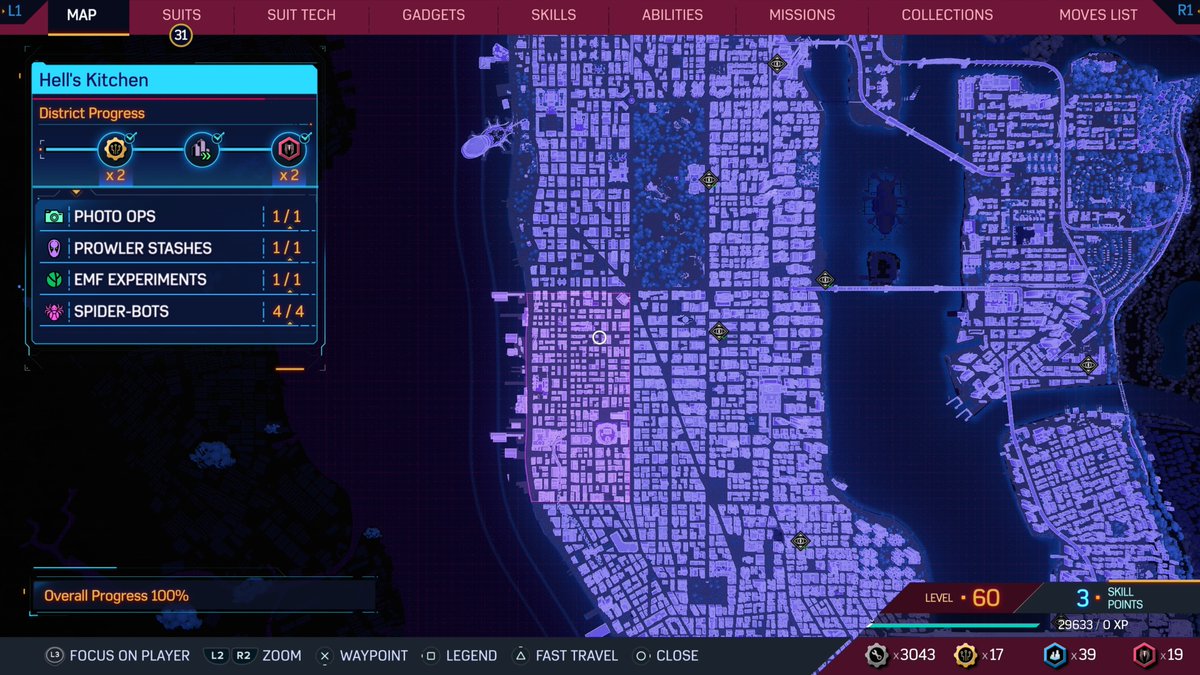The height and width of the screenshot is (675, 1200).
Task: Click FOCUS ON PLAYER prompt
Action: pos(130,656)
